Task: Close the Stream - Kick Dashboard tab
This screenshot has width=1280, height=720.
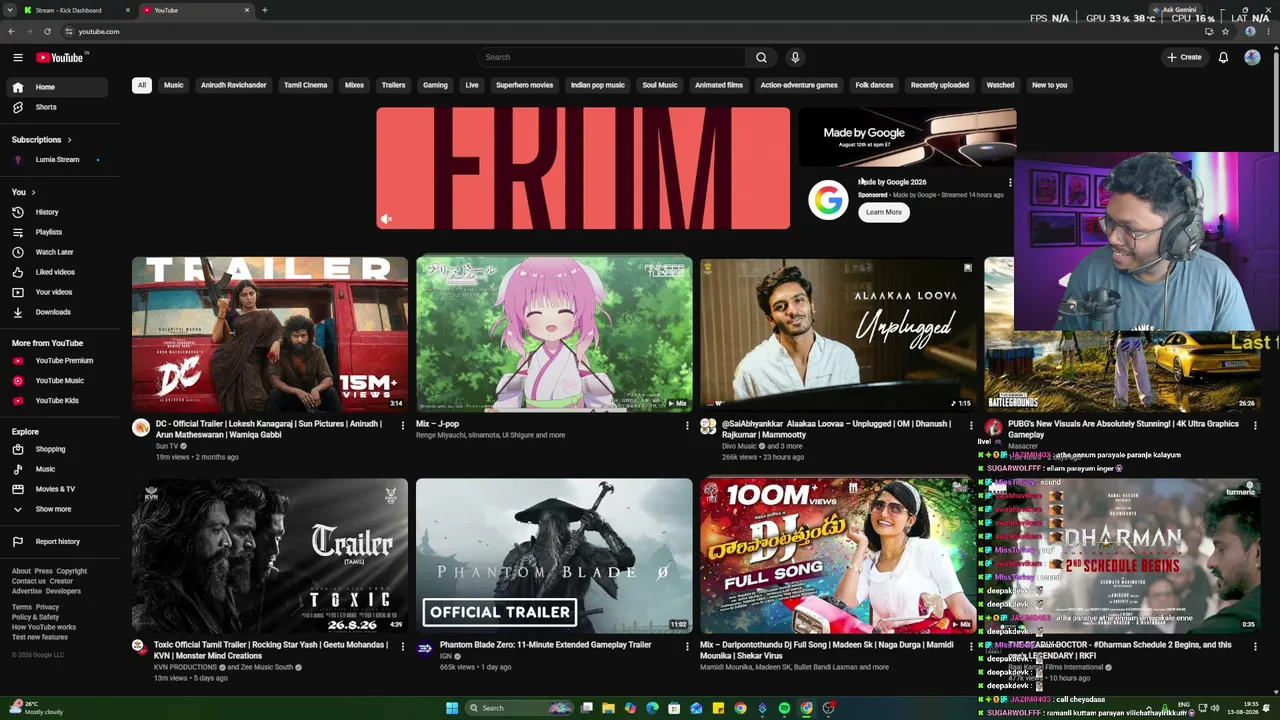Action: [x=128, y=10]
